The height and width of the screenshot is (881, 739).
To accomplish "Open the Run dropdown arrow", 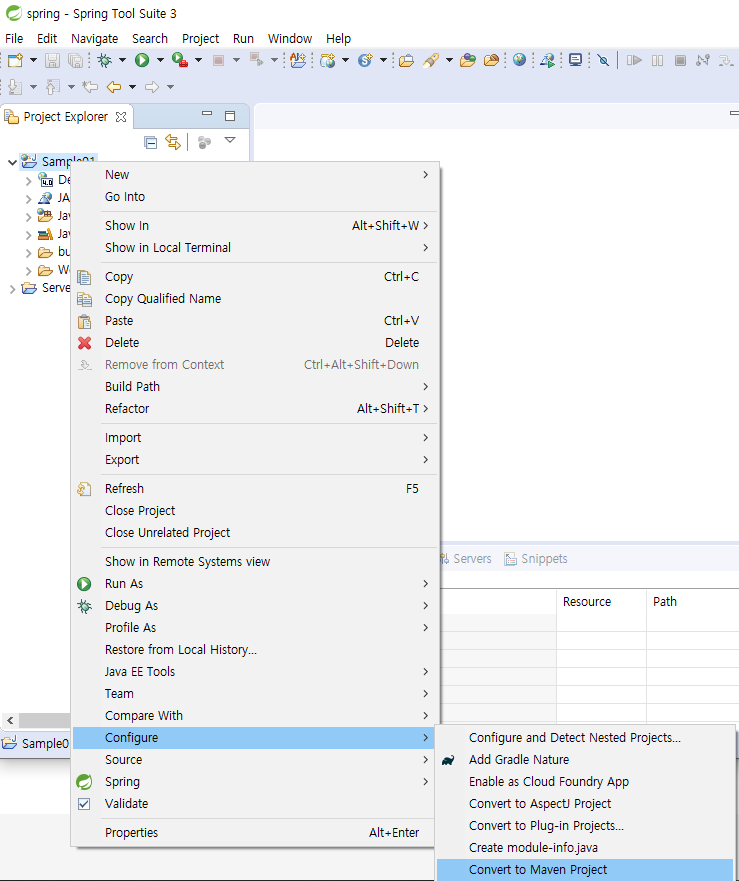I will click(x=160, y=60).
